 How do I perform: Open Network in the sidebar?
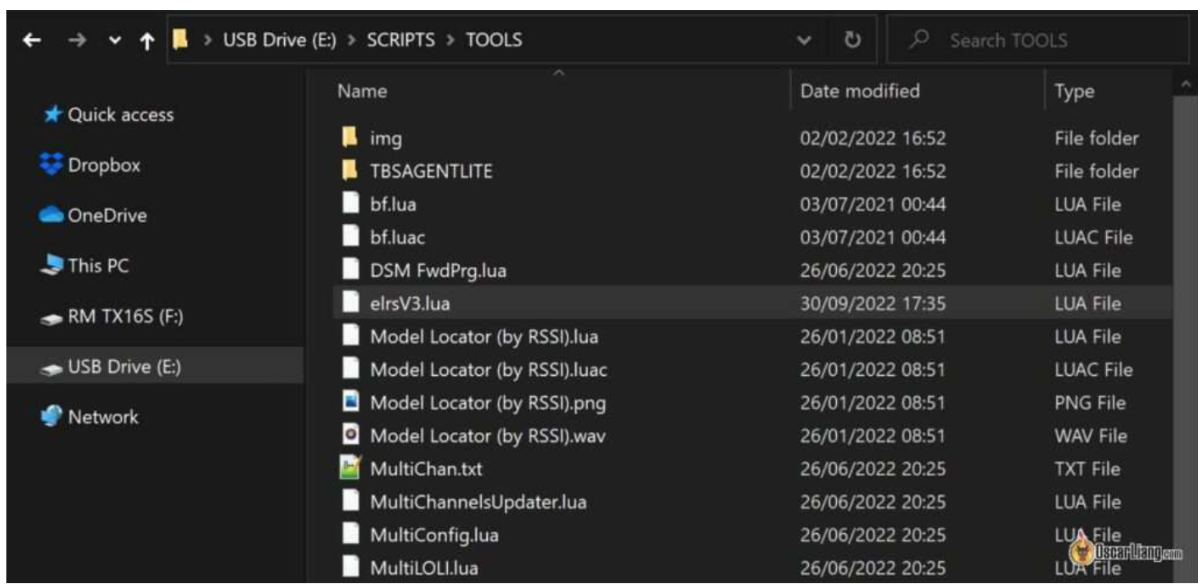point(103,417)
